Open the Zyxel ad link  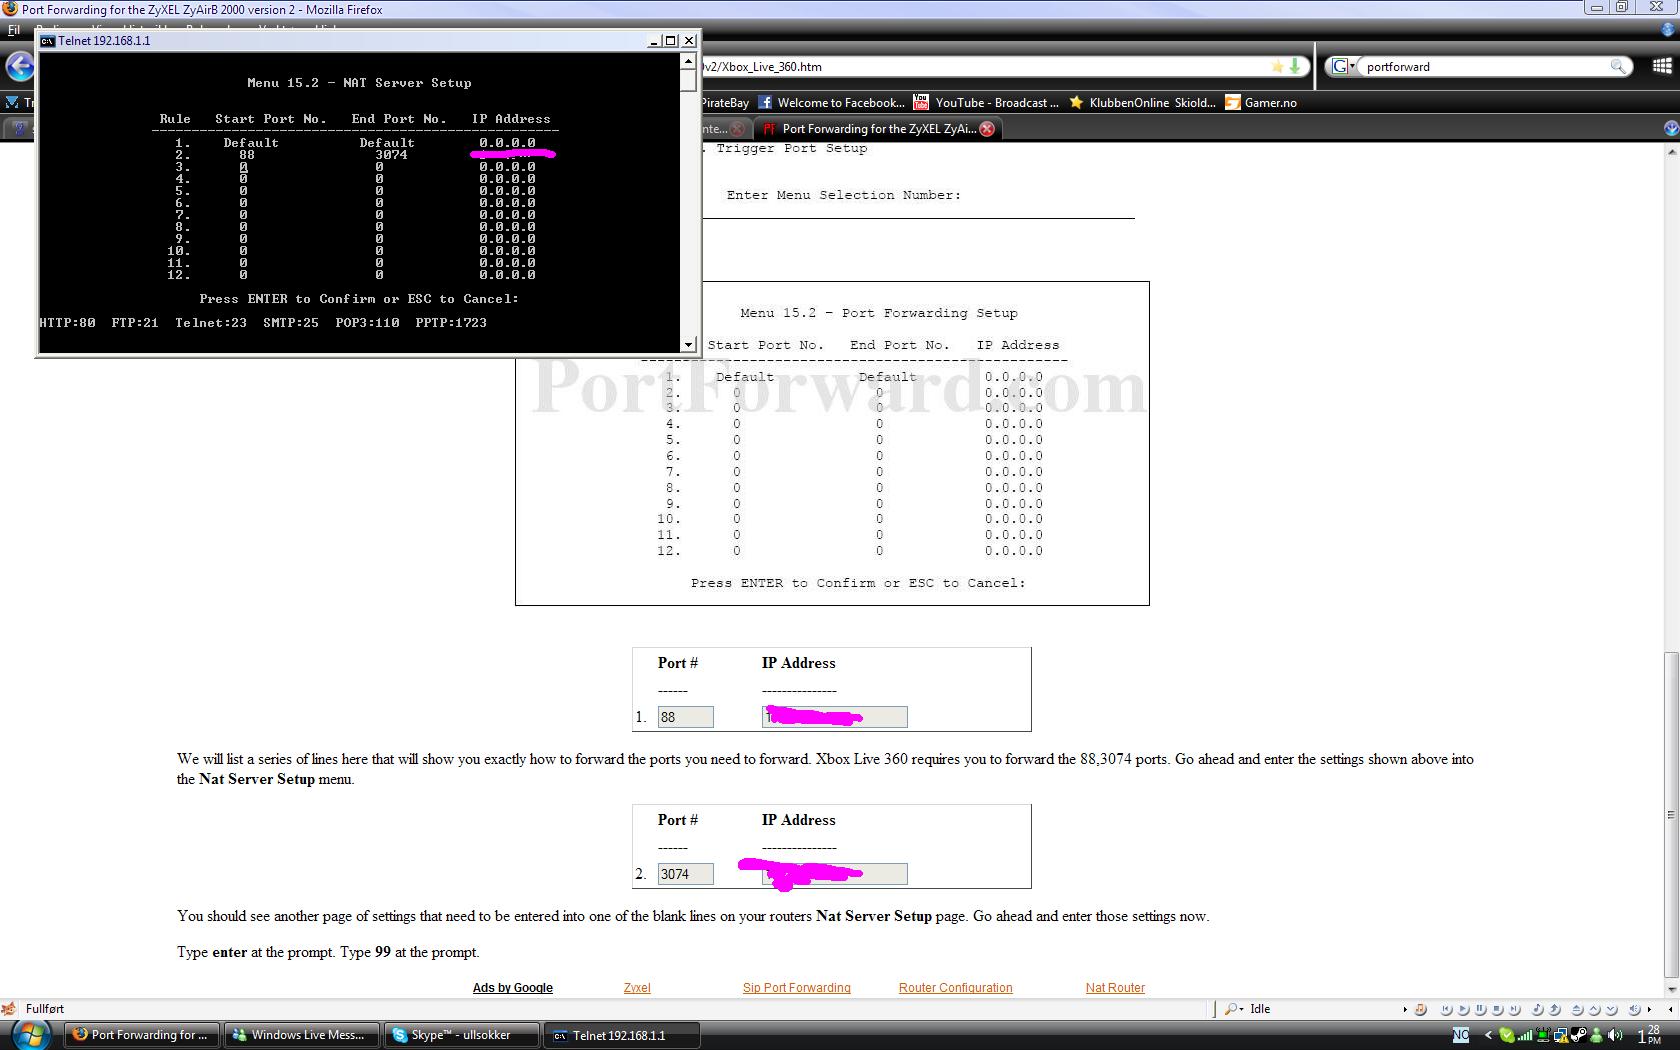pos(637,988)
